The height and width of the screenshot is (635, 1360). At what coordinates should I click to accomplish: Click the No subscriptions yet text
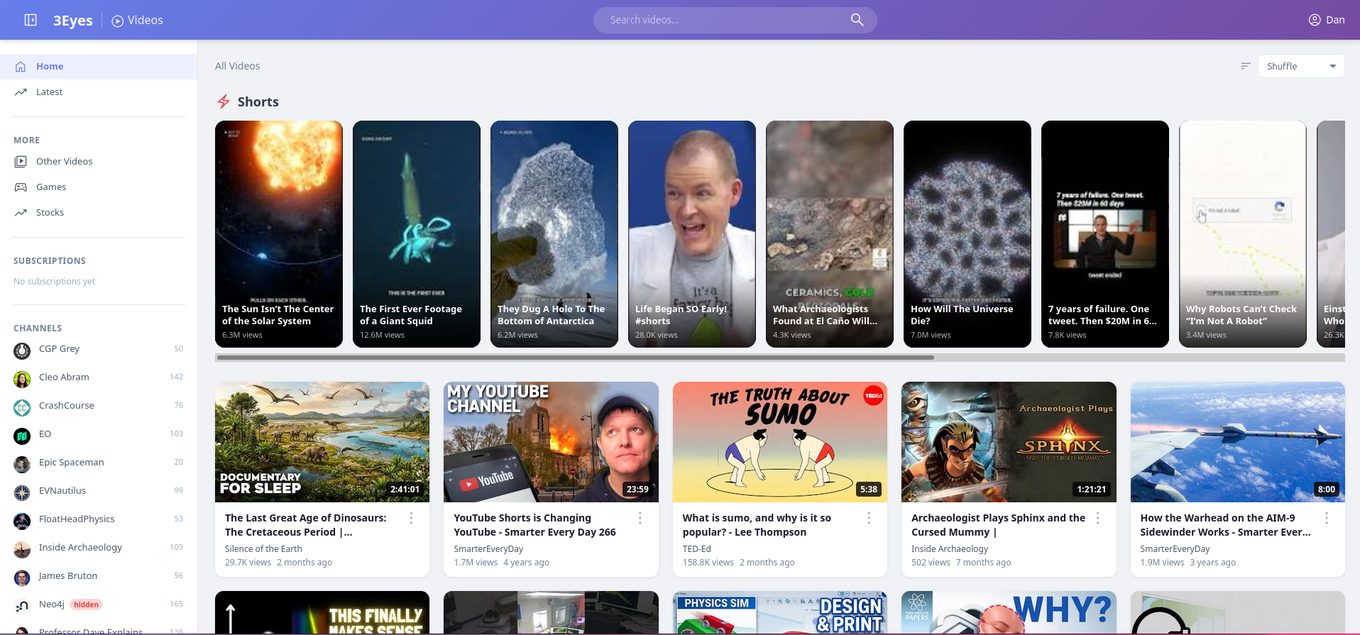54,282
